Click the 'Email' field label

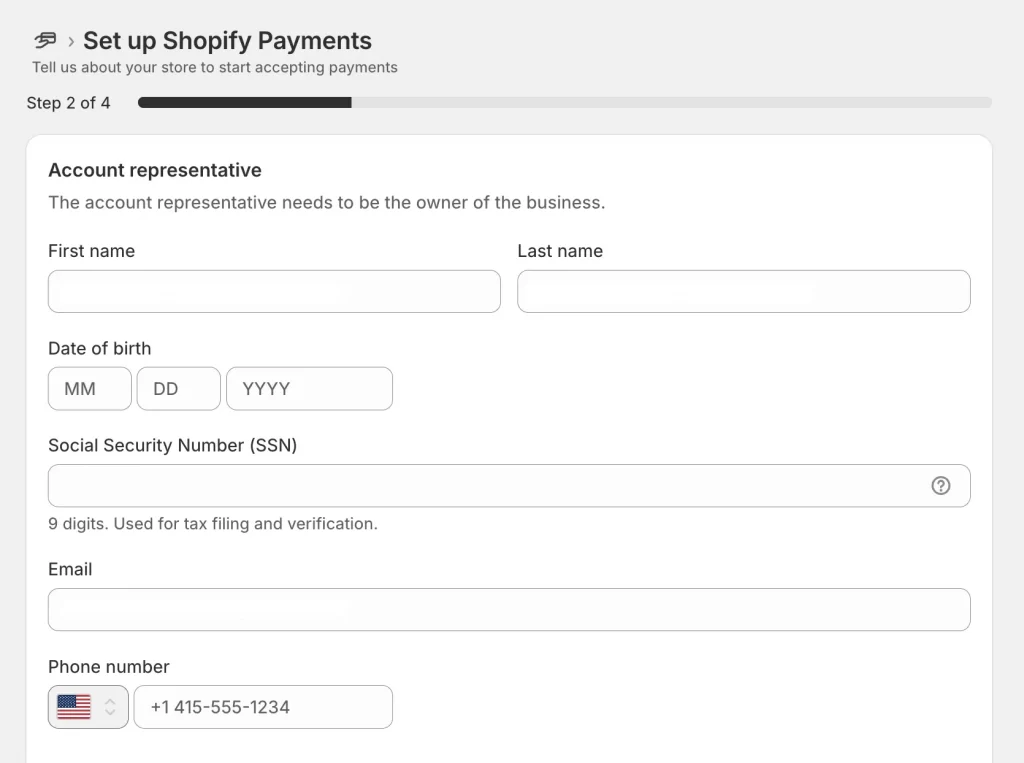click(x=70, y=569)
